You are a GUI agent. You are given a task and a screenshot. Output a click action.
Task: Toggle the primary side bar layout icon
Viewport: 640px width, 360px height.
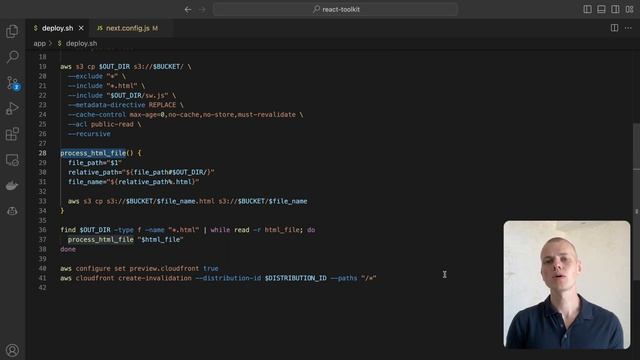tap(587, 9)
